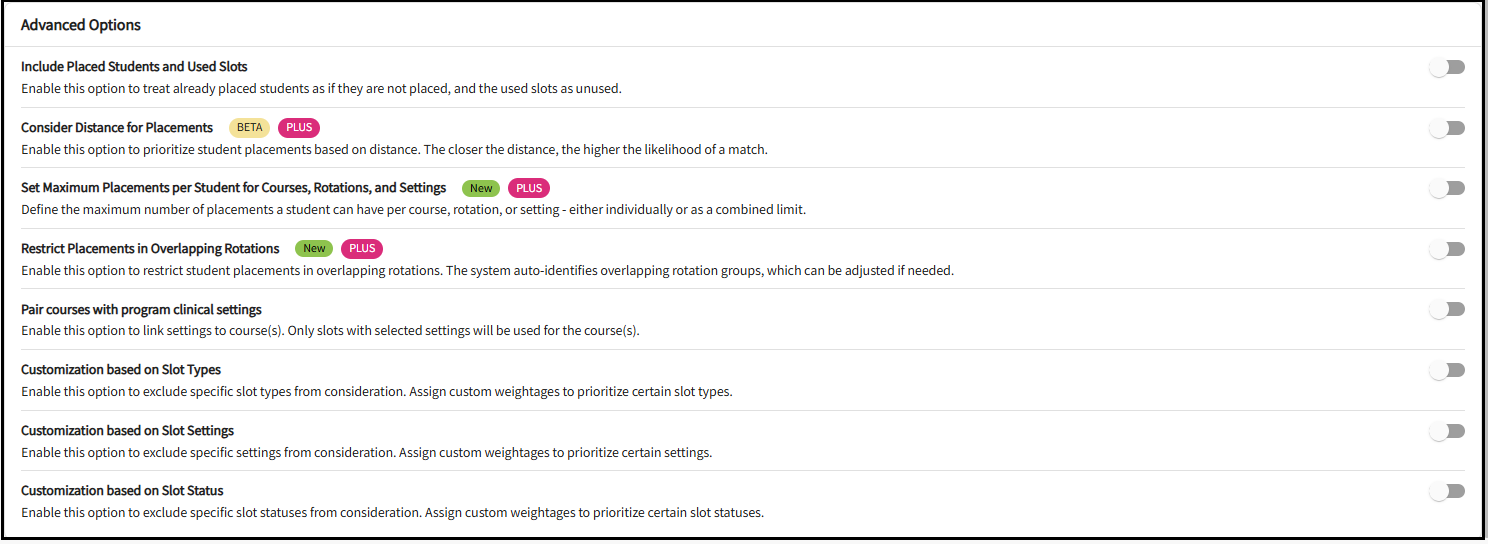
Task: Toggle Consider Distance for Placements switch
Action: click(1447, 128)
